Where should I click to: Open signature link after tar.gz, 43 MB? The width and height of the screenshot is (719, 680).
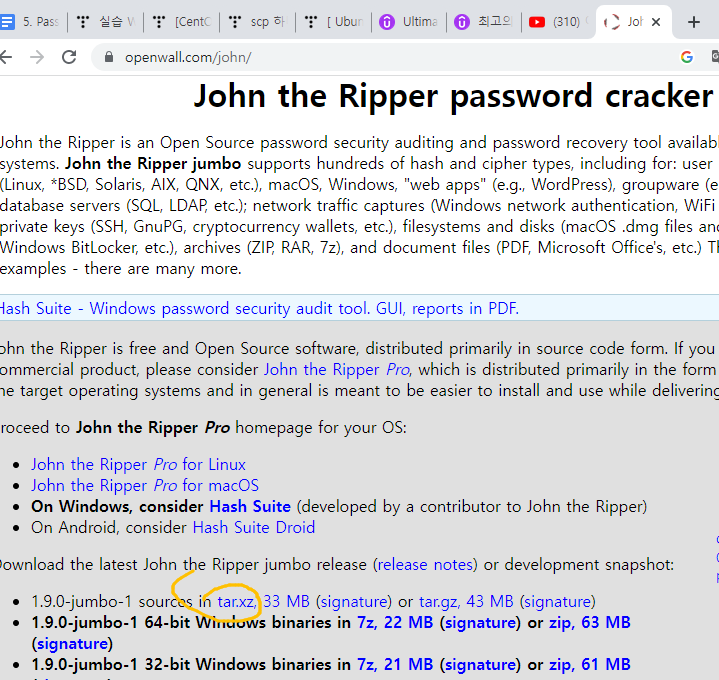(x=558, y=601)
